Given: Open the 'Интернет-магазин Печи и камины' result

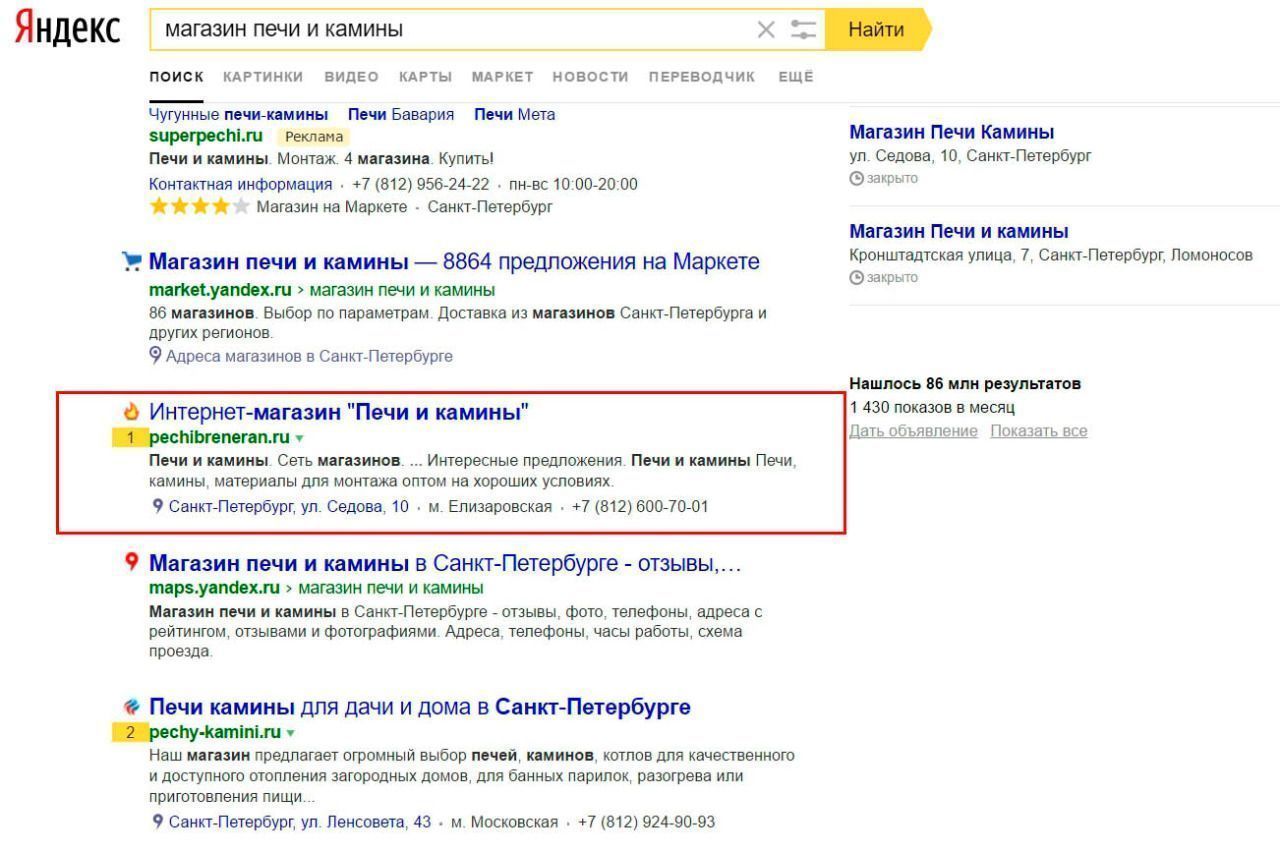Looking at the screenshot, I should point(338,412).
